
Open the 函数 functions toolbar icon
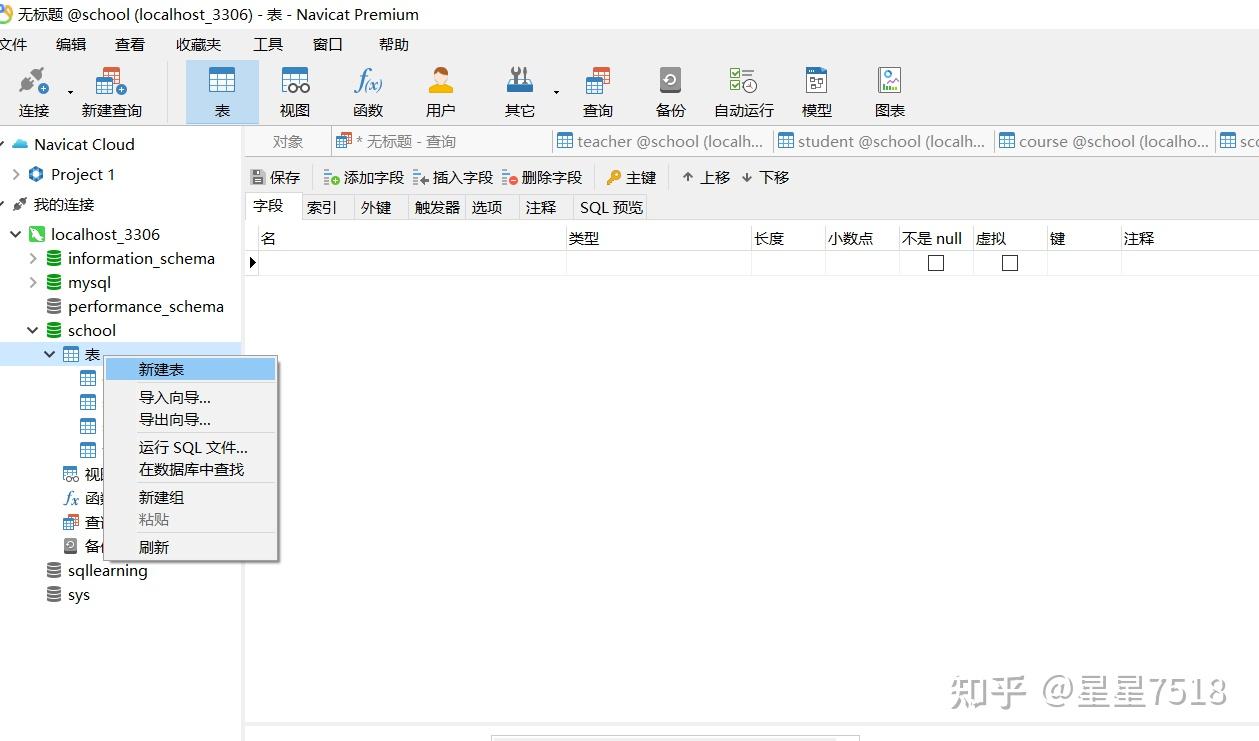pos(368,92)
